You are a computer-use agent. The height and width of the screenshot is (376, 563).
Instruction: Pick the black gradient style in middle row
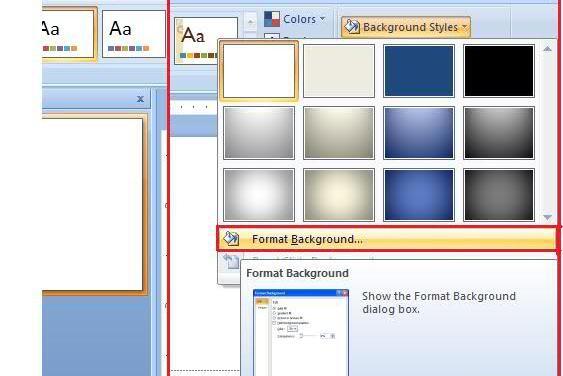point(499,133)
